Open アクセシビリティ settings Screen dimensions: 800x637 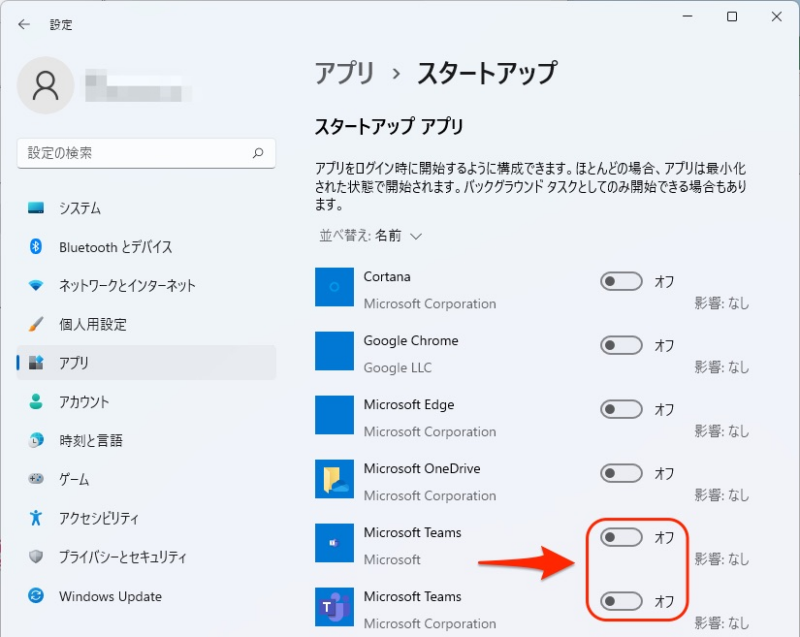tap(146, 518)
